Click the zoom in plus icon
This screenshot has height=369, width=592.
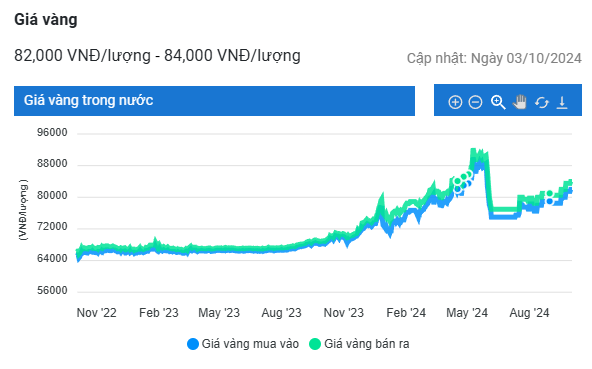[x=455, y=102]
